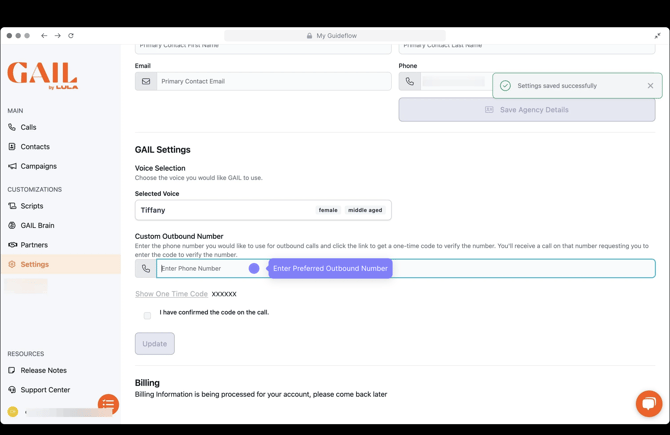Click the Update button

click(x=155, y=344)
